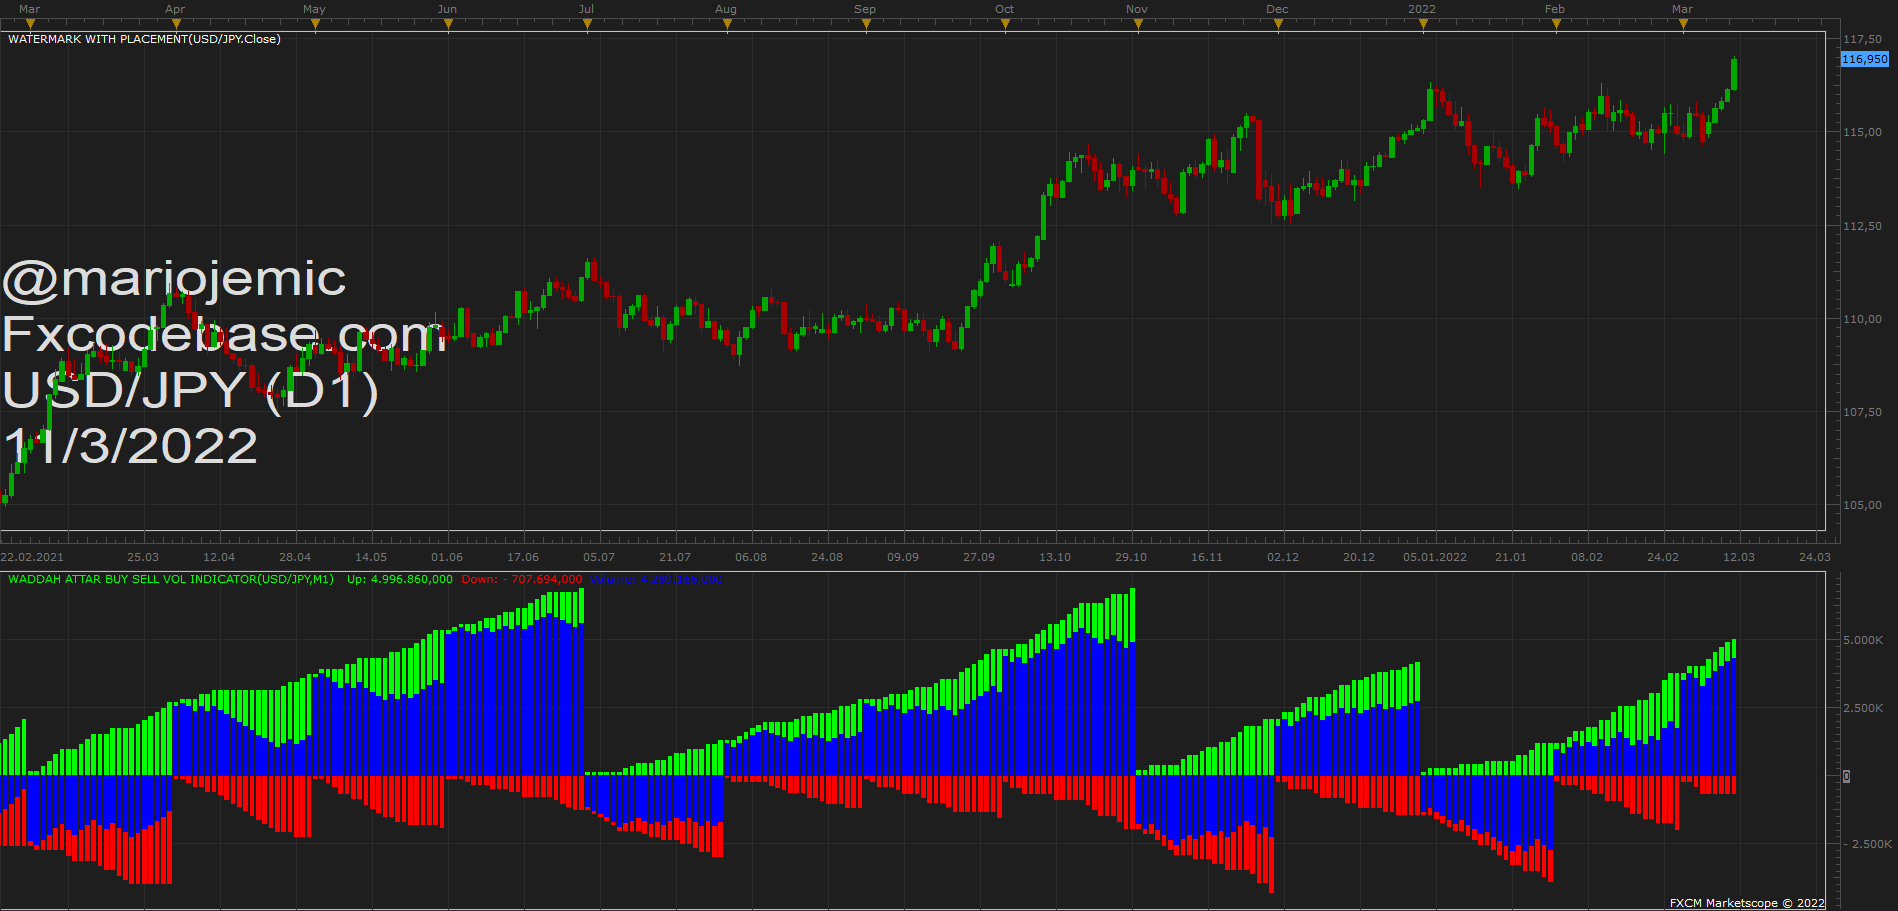Image resolution: width=1898 pixels, height=911 pixels.
Task: Click the 01.06 date label
Action: coord(447,557)
